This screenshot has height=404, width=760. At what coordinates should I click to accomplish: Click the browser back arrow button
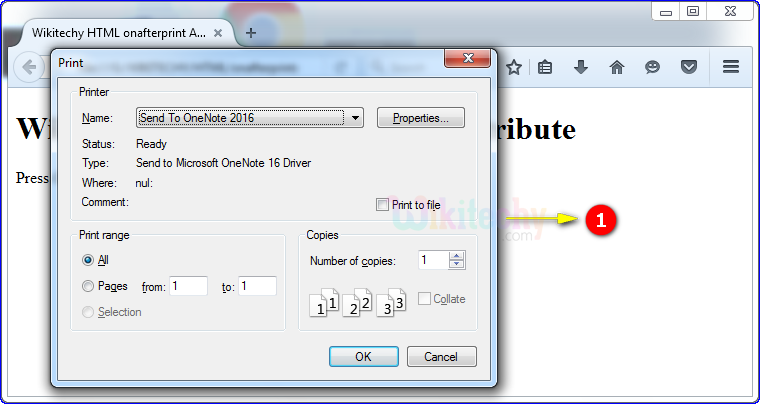[x=31, y=68]
